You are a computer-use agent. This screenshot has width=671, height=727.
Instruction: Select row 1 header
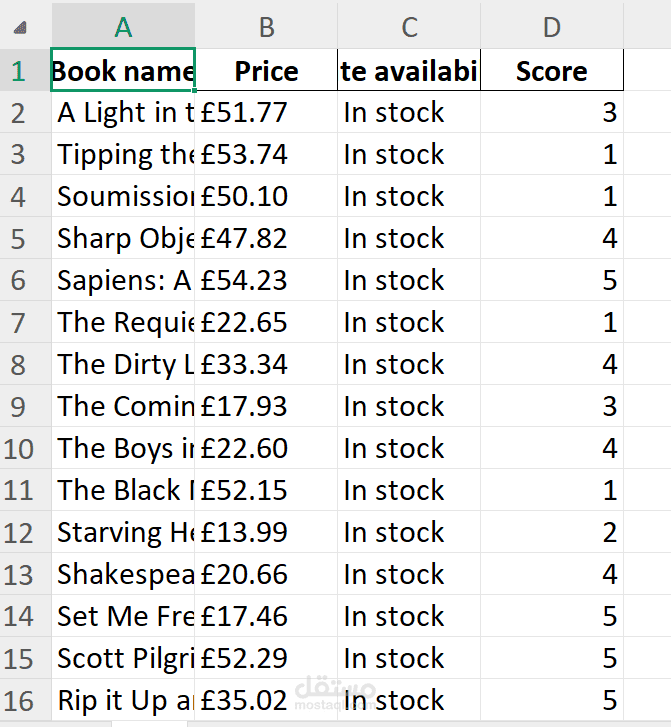tap(18, 71)
